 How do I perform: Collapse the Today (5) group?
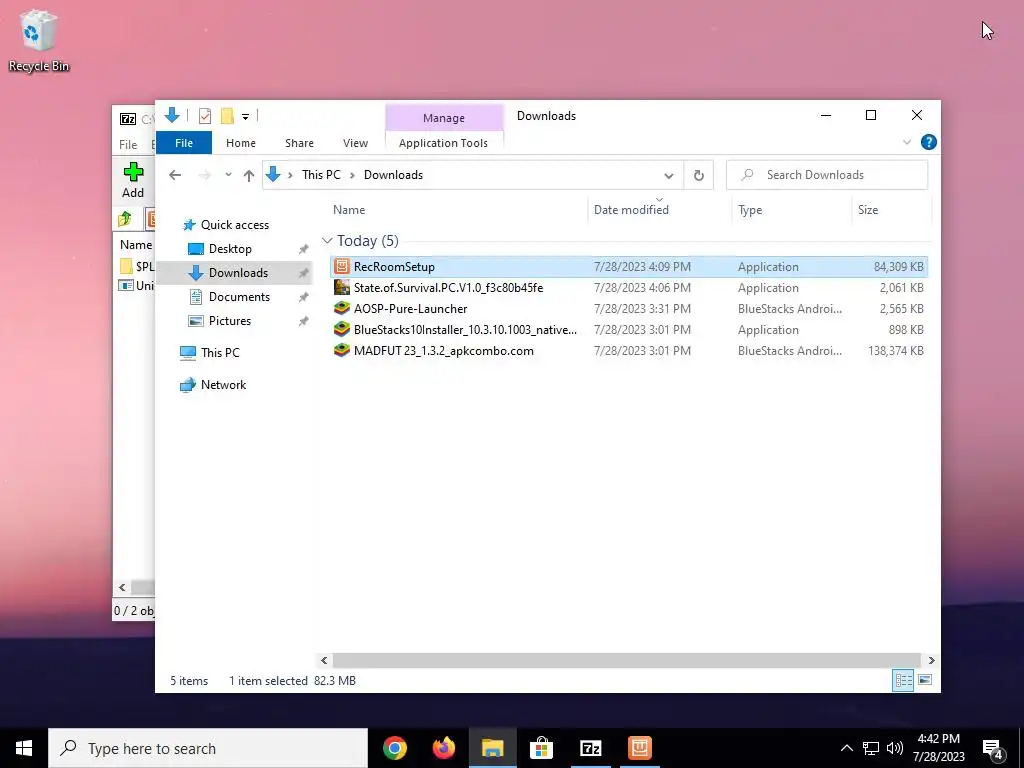[x=327, y=241]
